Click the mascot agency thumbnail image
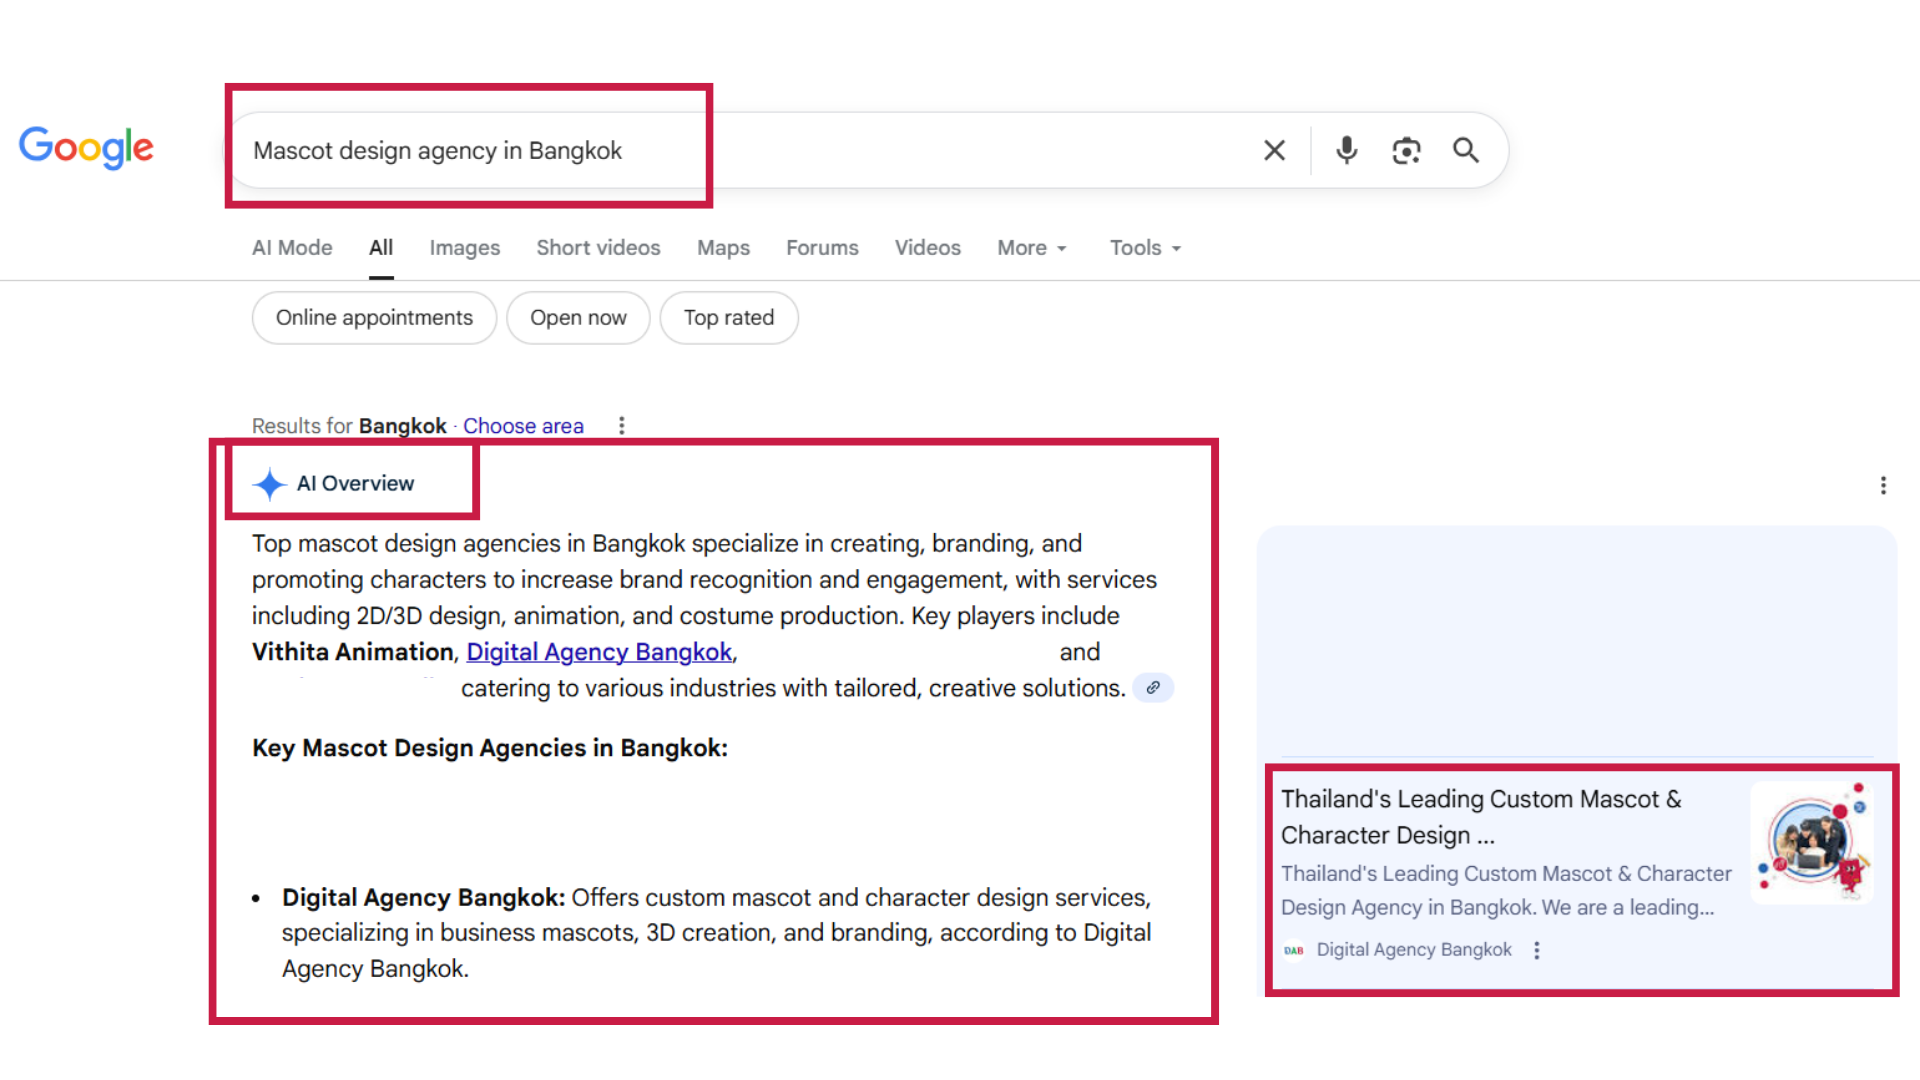This screenshot has width=1920, height=1080. (x=1812, y=842)
